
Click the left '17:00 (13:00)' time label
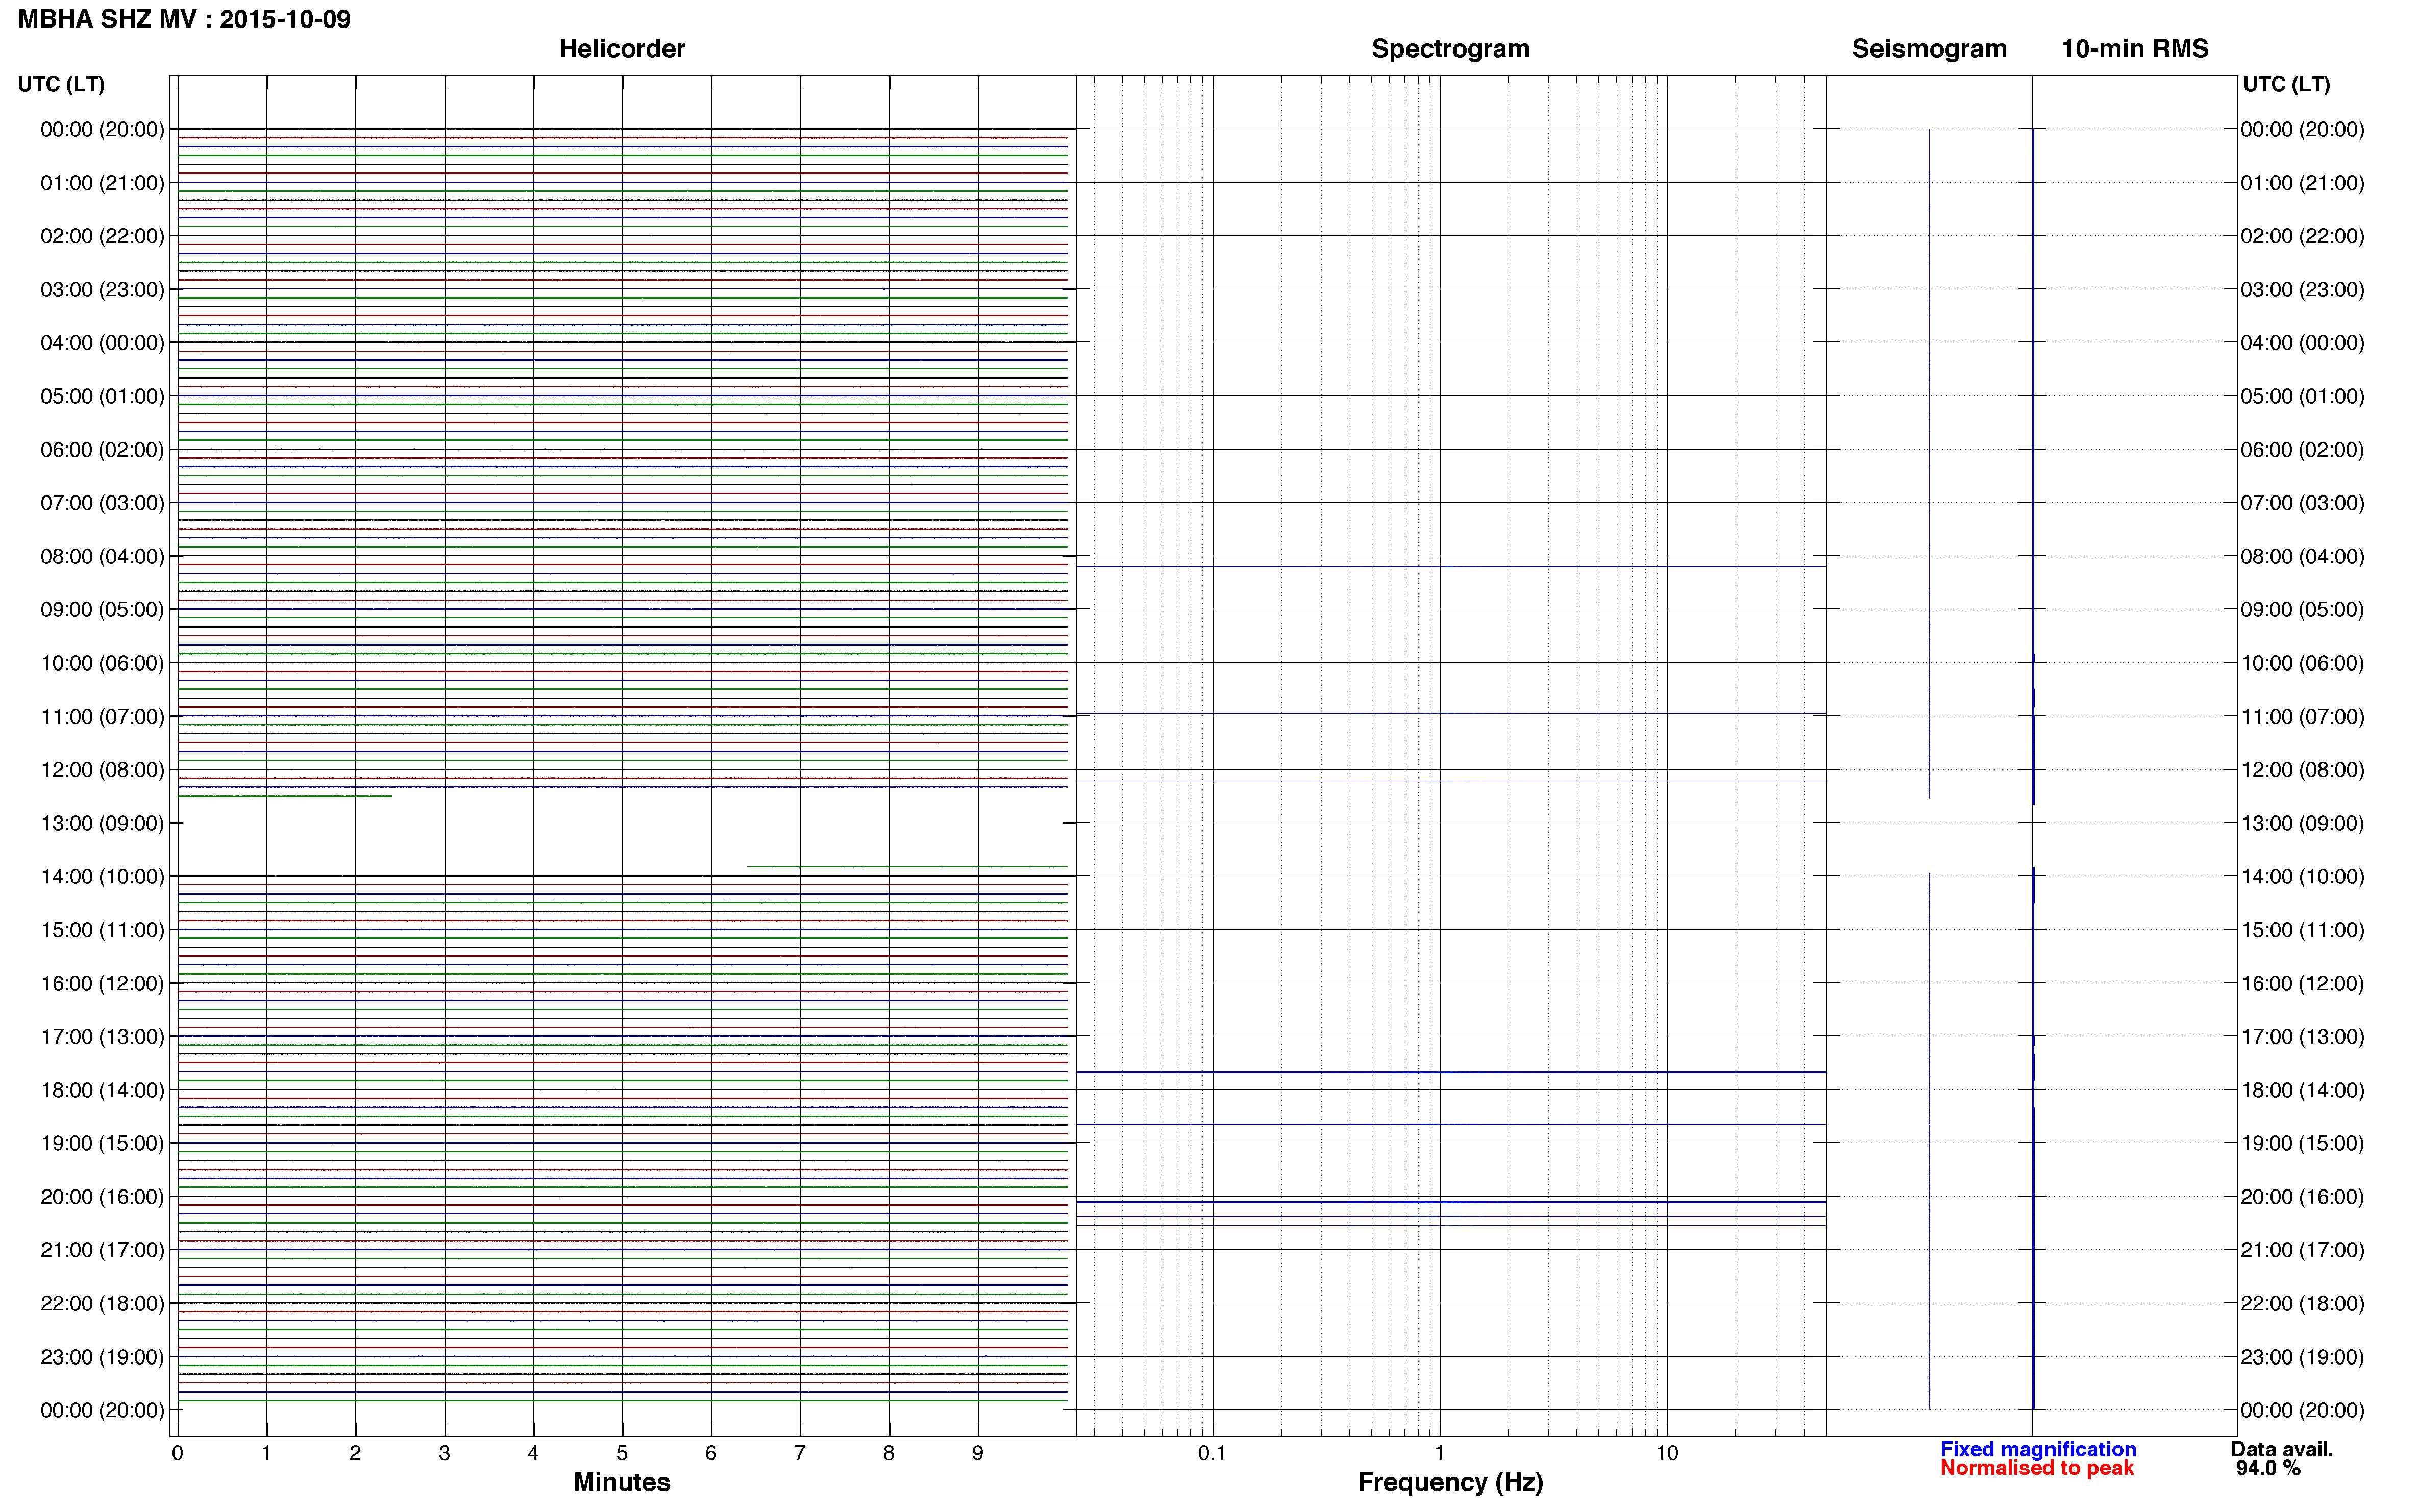coord(102,1036)
